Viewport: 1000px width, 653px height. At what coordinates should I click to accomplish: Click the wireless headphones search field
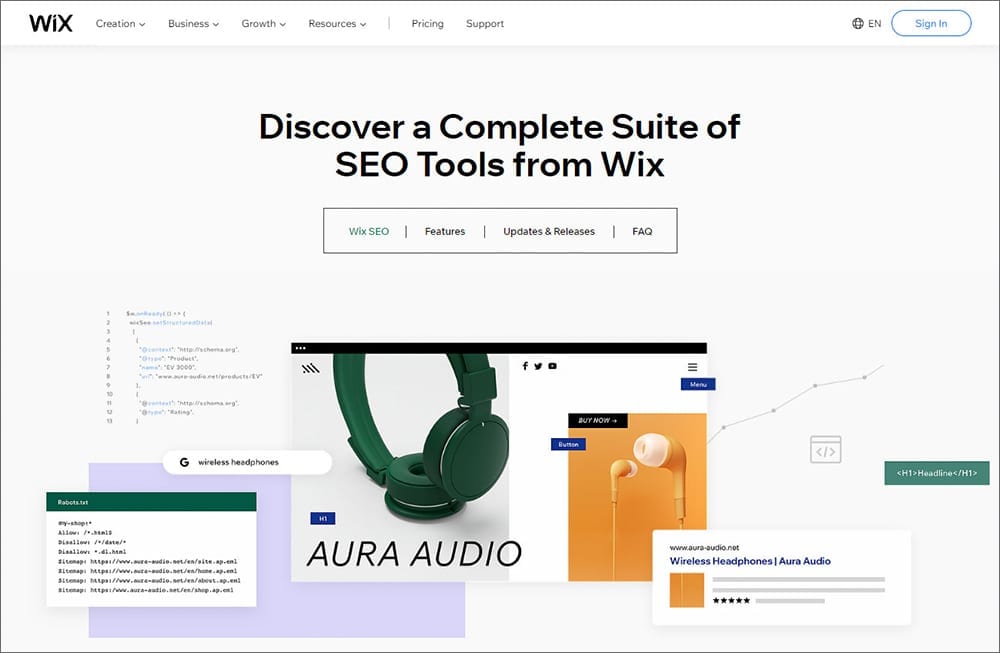click(x=247, y=462)
